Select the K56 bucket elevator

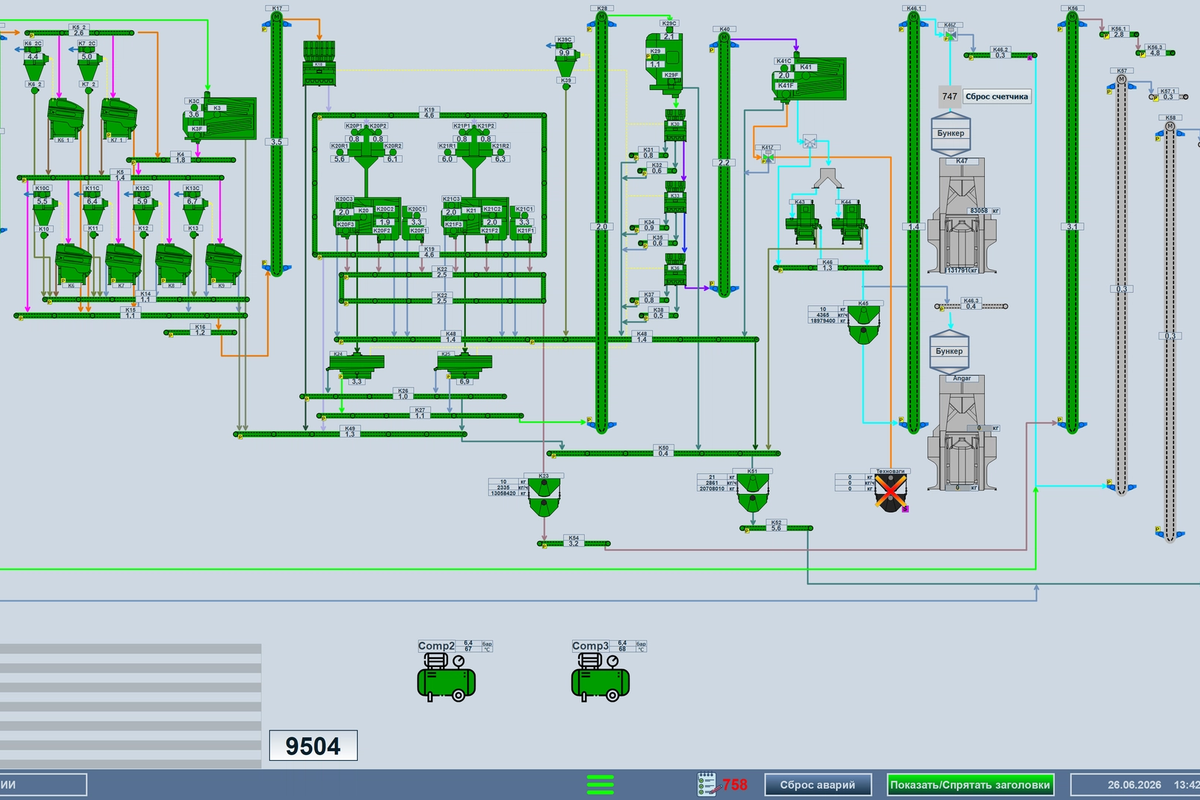pyautogui.click(x=1072, y=220)
